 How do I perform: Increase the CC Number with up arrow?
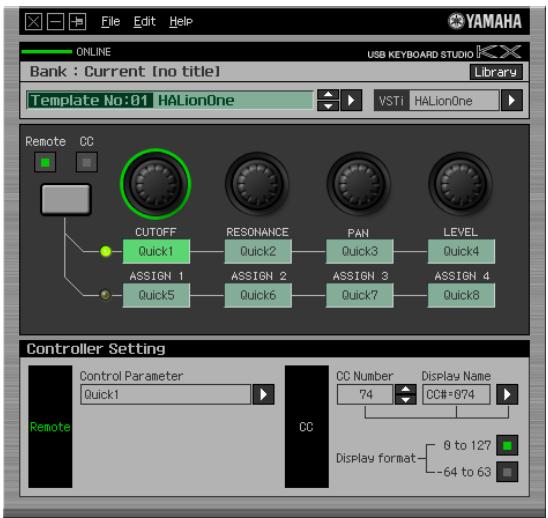[405, 389]
